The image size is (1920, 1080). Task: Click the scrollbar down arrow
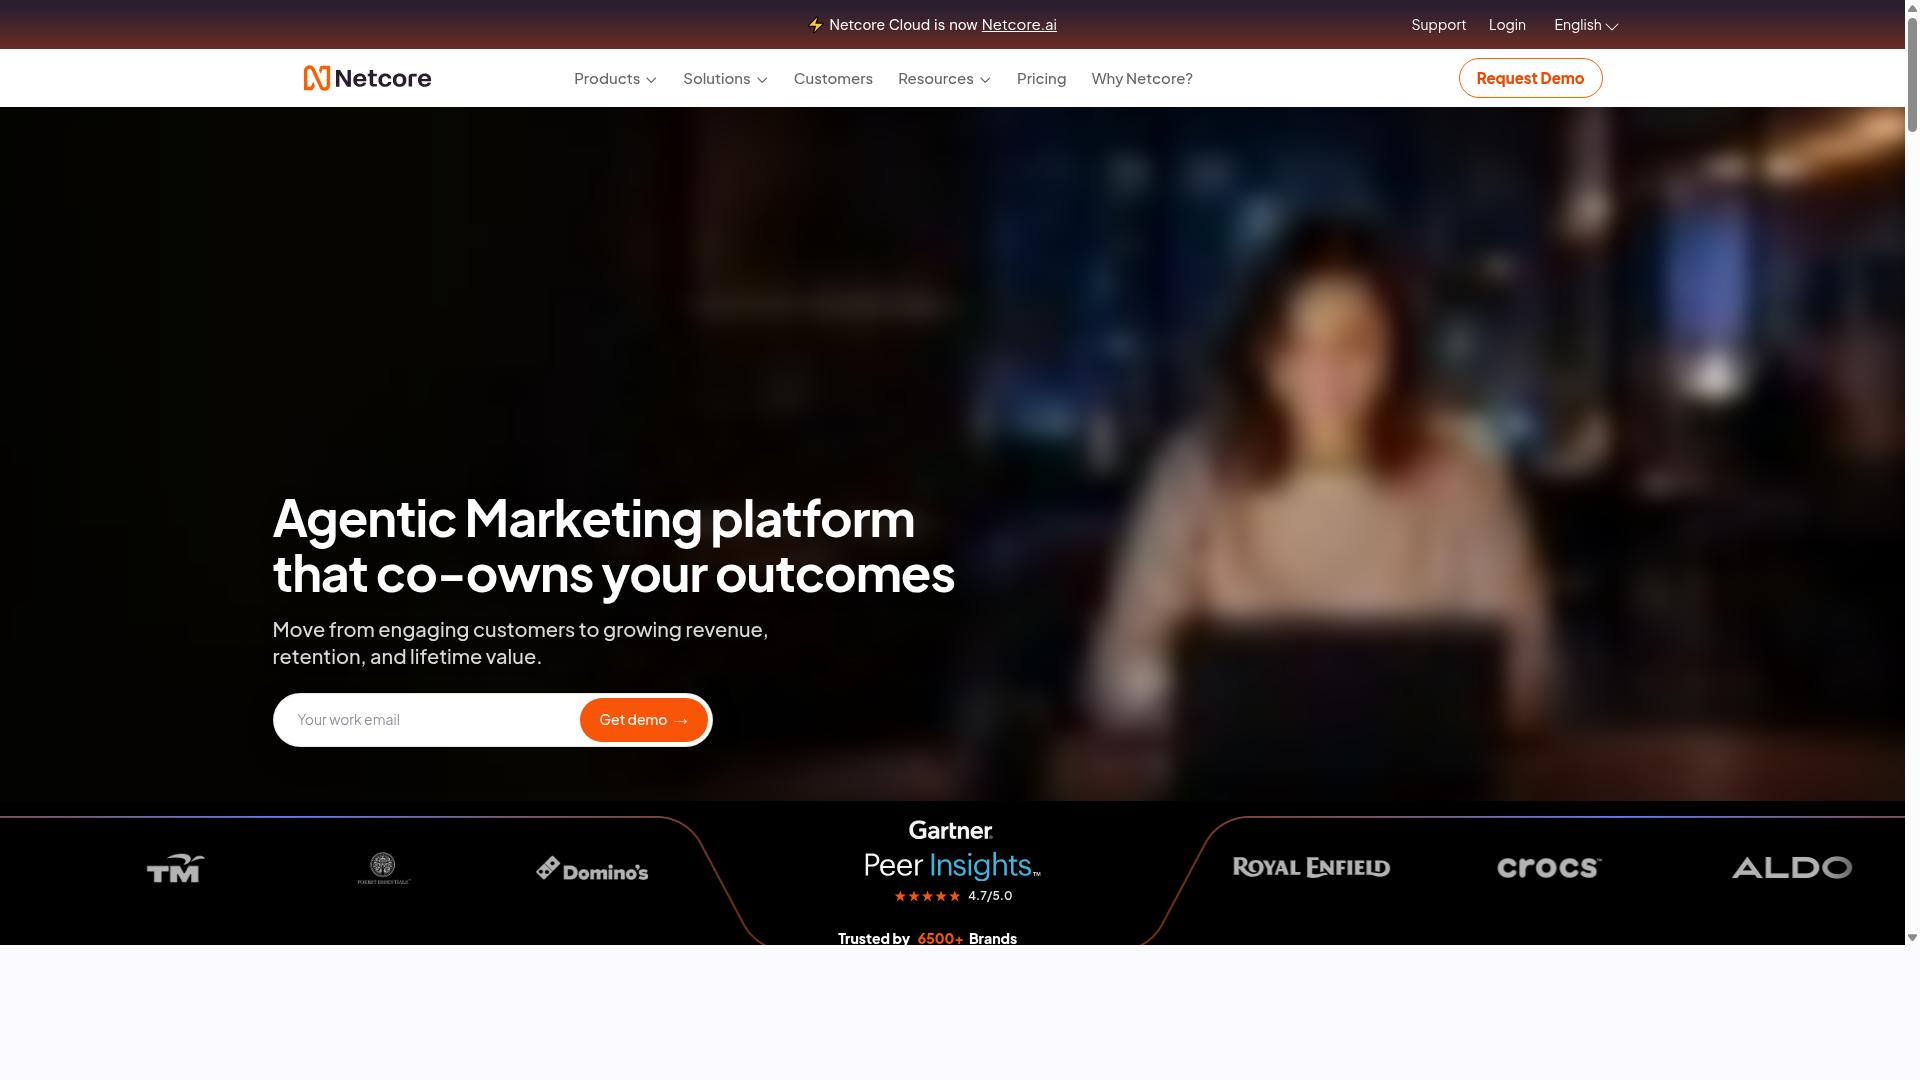click(x=1912, y=938)
